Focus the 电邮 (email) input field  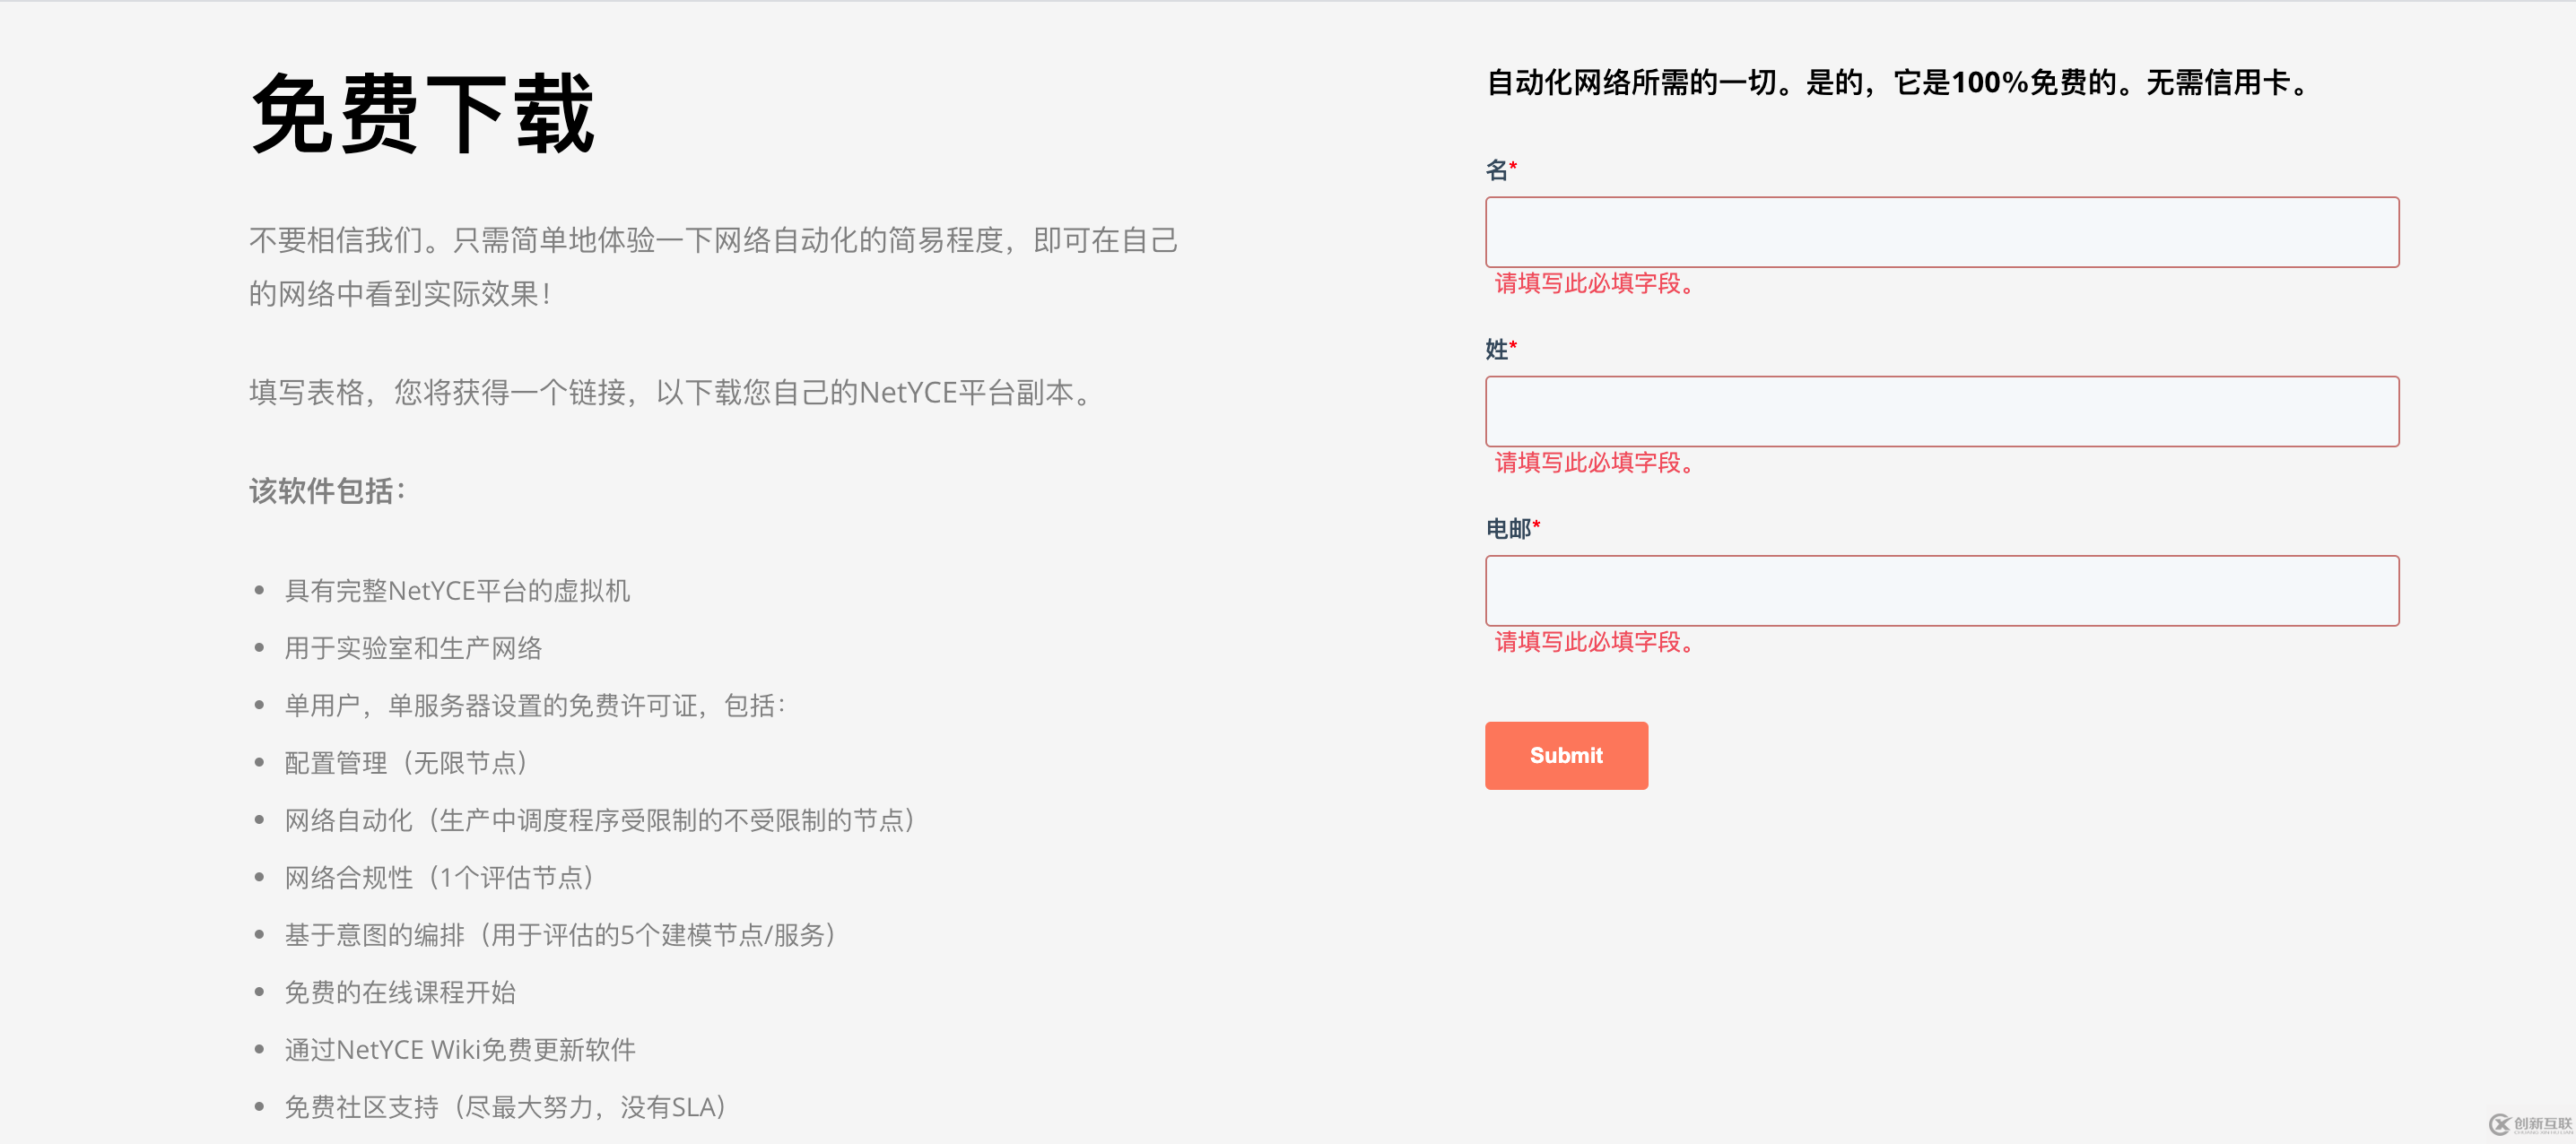tap(1940, 590)
